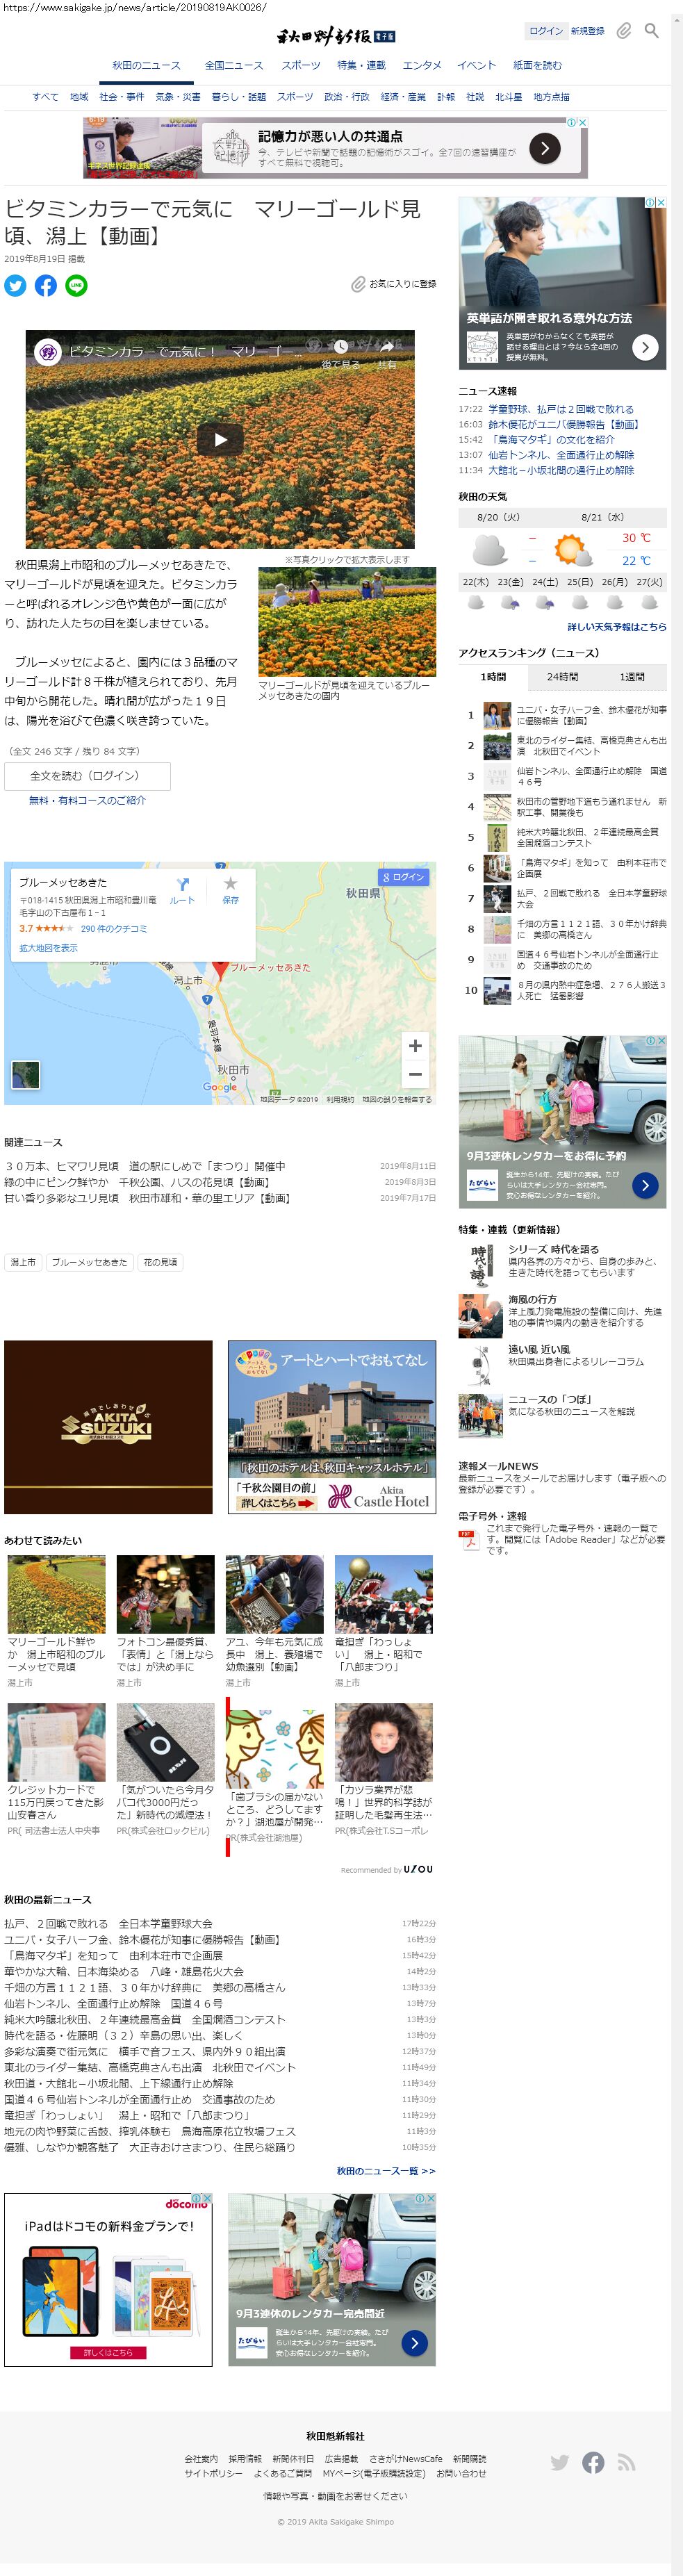Zoom out on the Google map
The image size is (683, 2576).
pyautogui.click(x=415, y=1074)
